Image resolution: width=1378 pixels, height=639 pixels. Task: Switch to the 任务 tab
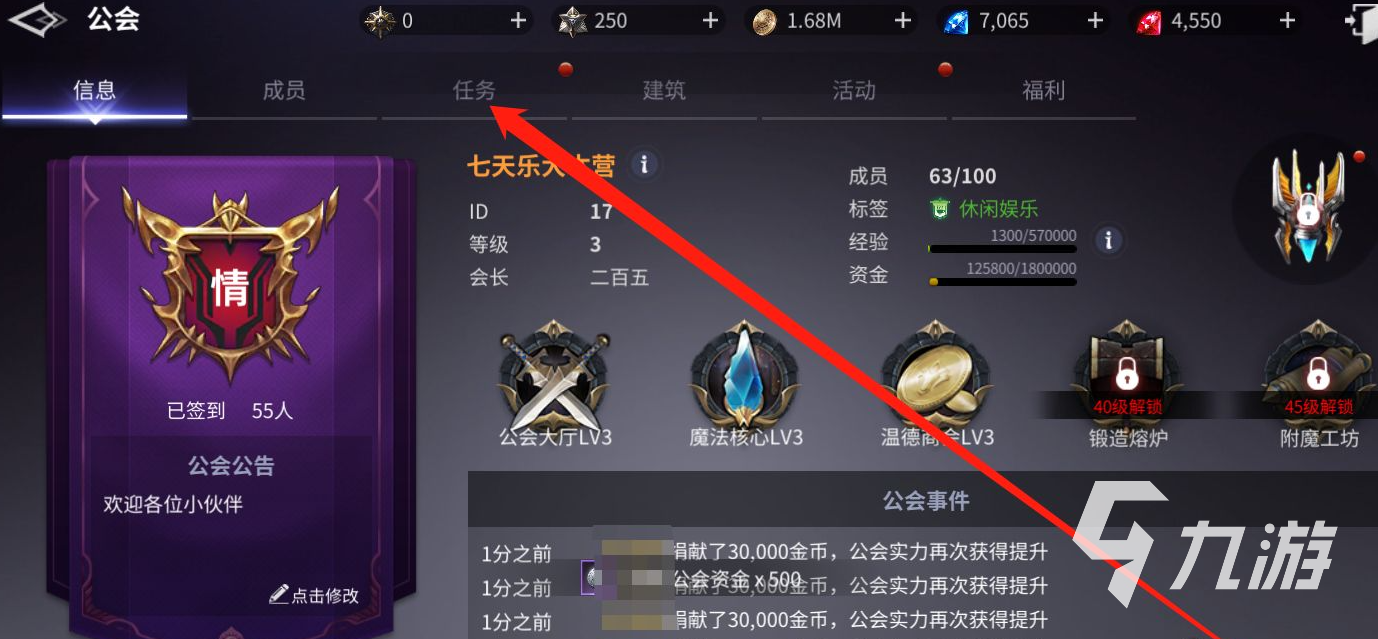tap(474, 91)
